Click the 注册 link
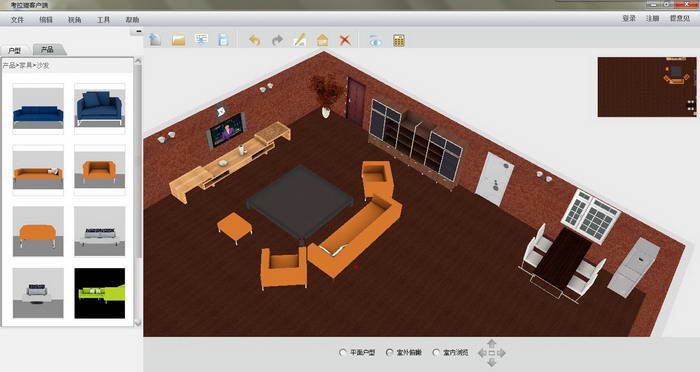This screenshot has height=372, width=700. pyautogui.click(x=652, y=18)
